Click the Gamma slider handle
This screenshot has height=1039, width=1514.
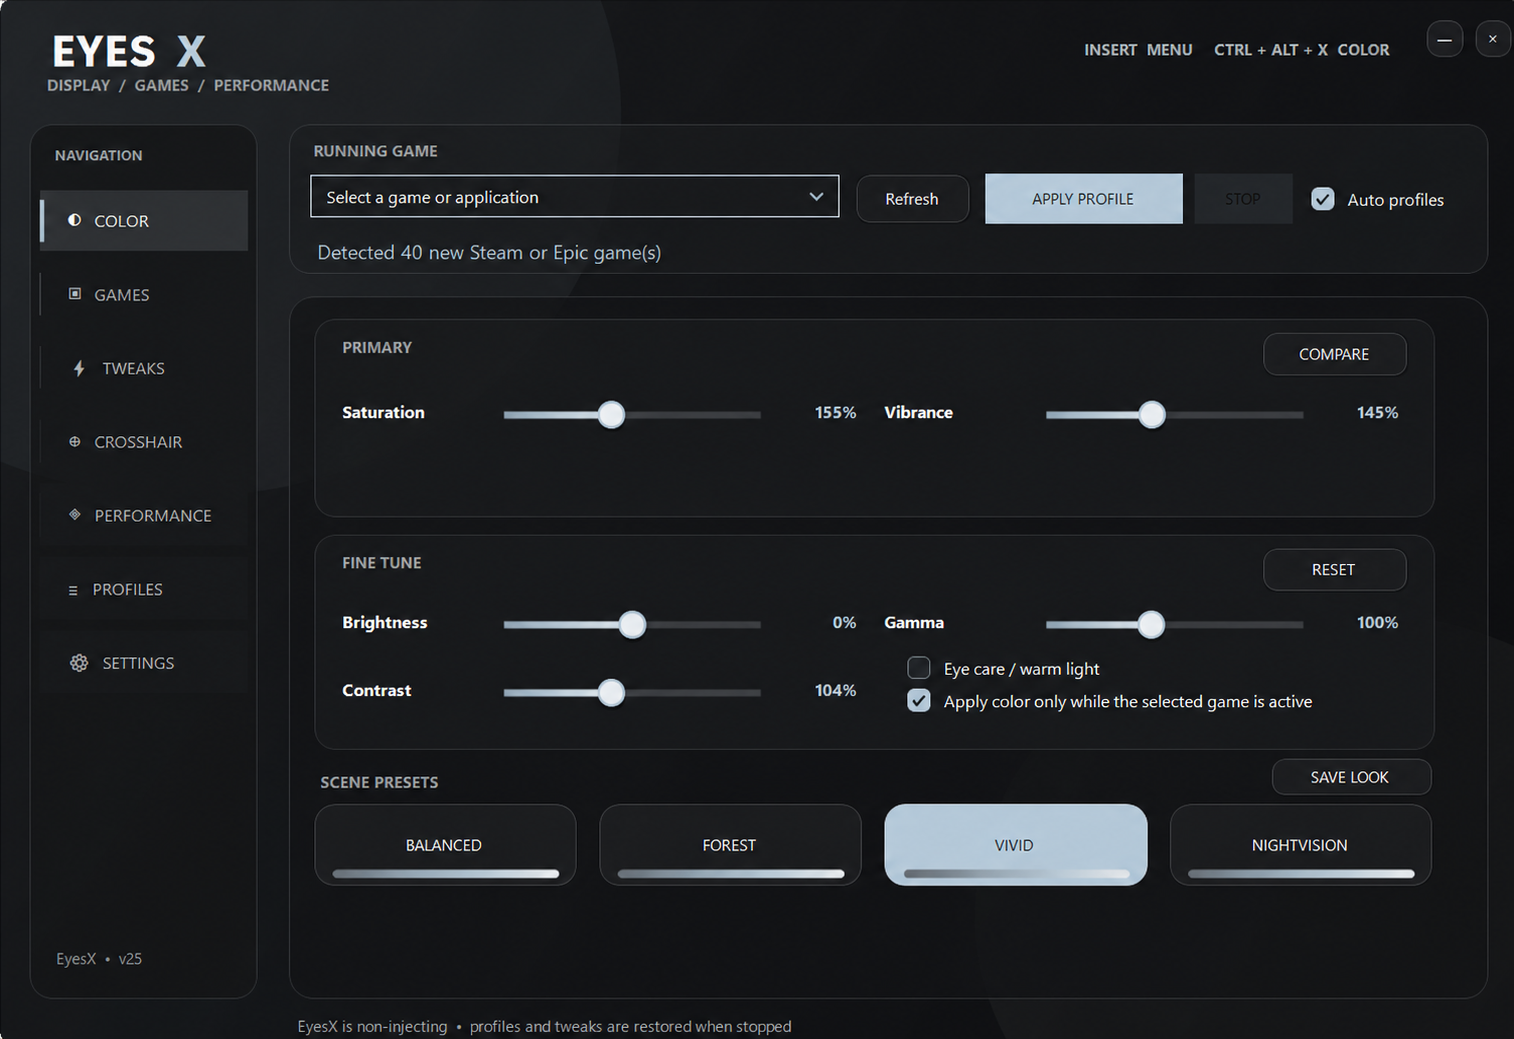click(1151, 624)
